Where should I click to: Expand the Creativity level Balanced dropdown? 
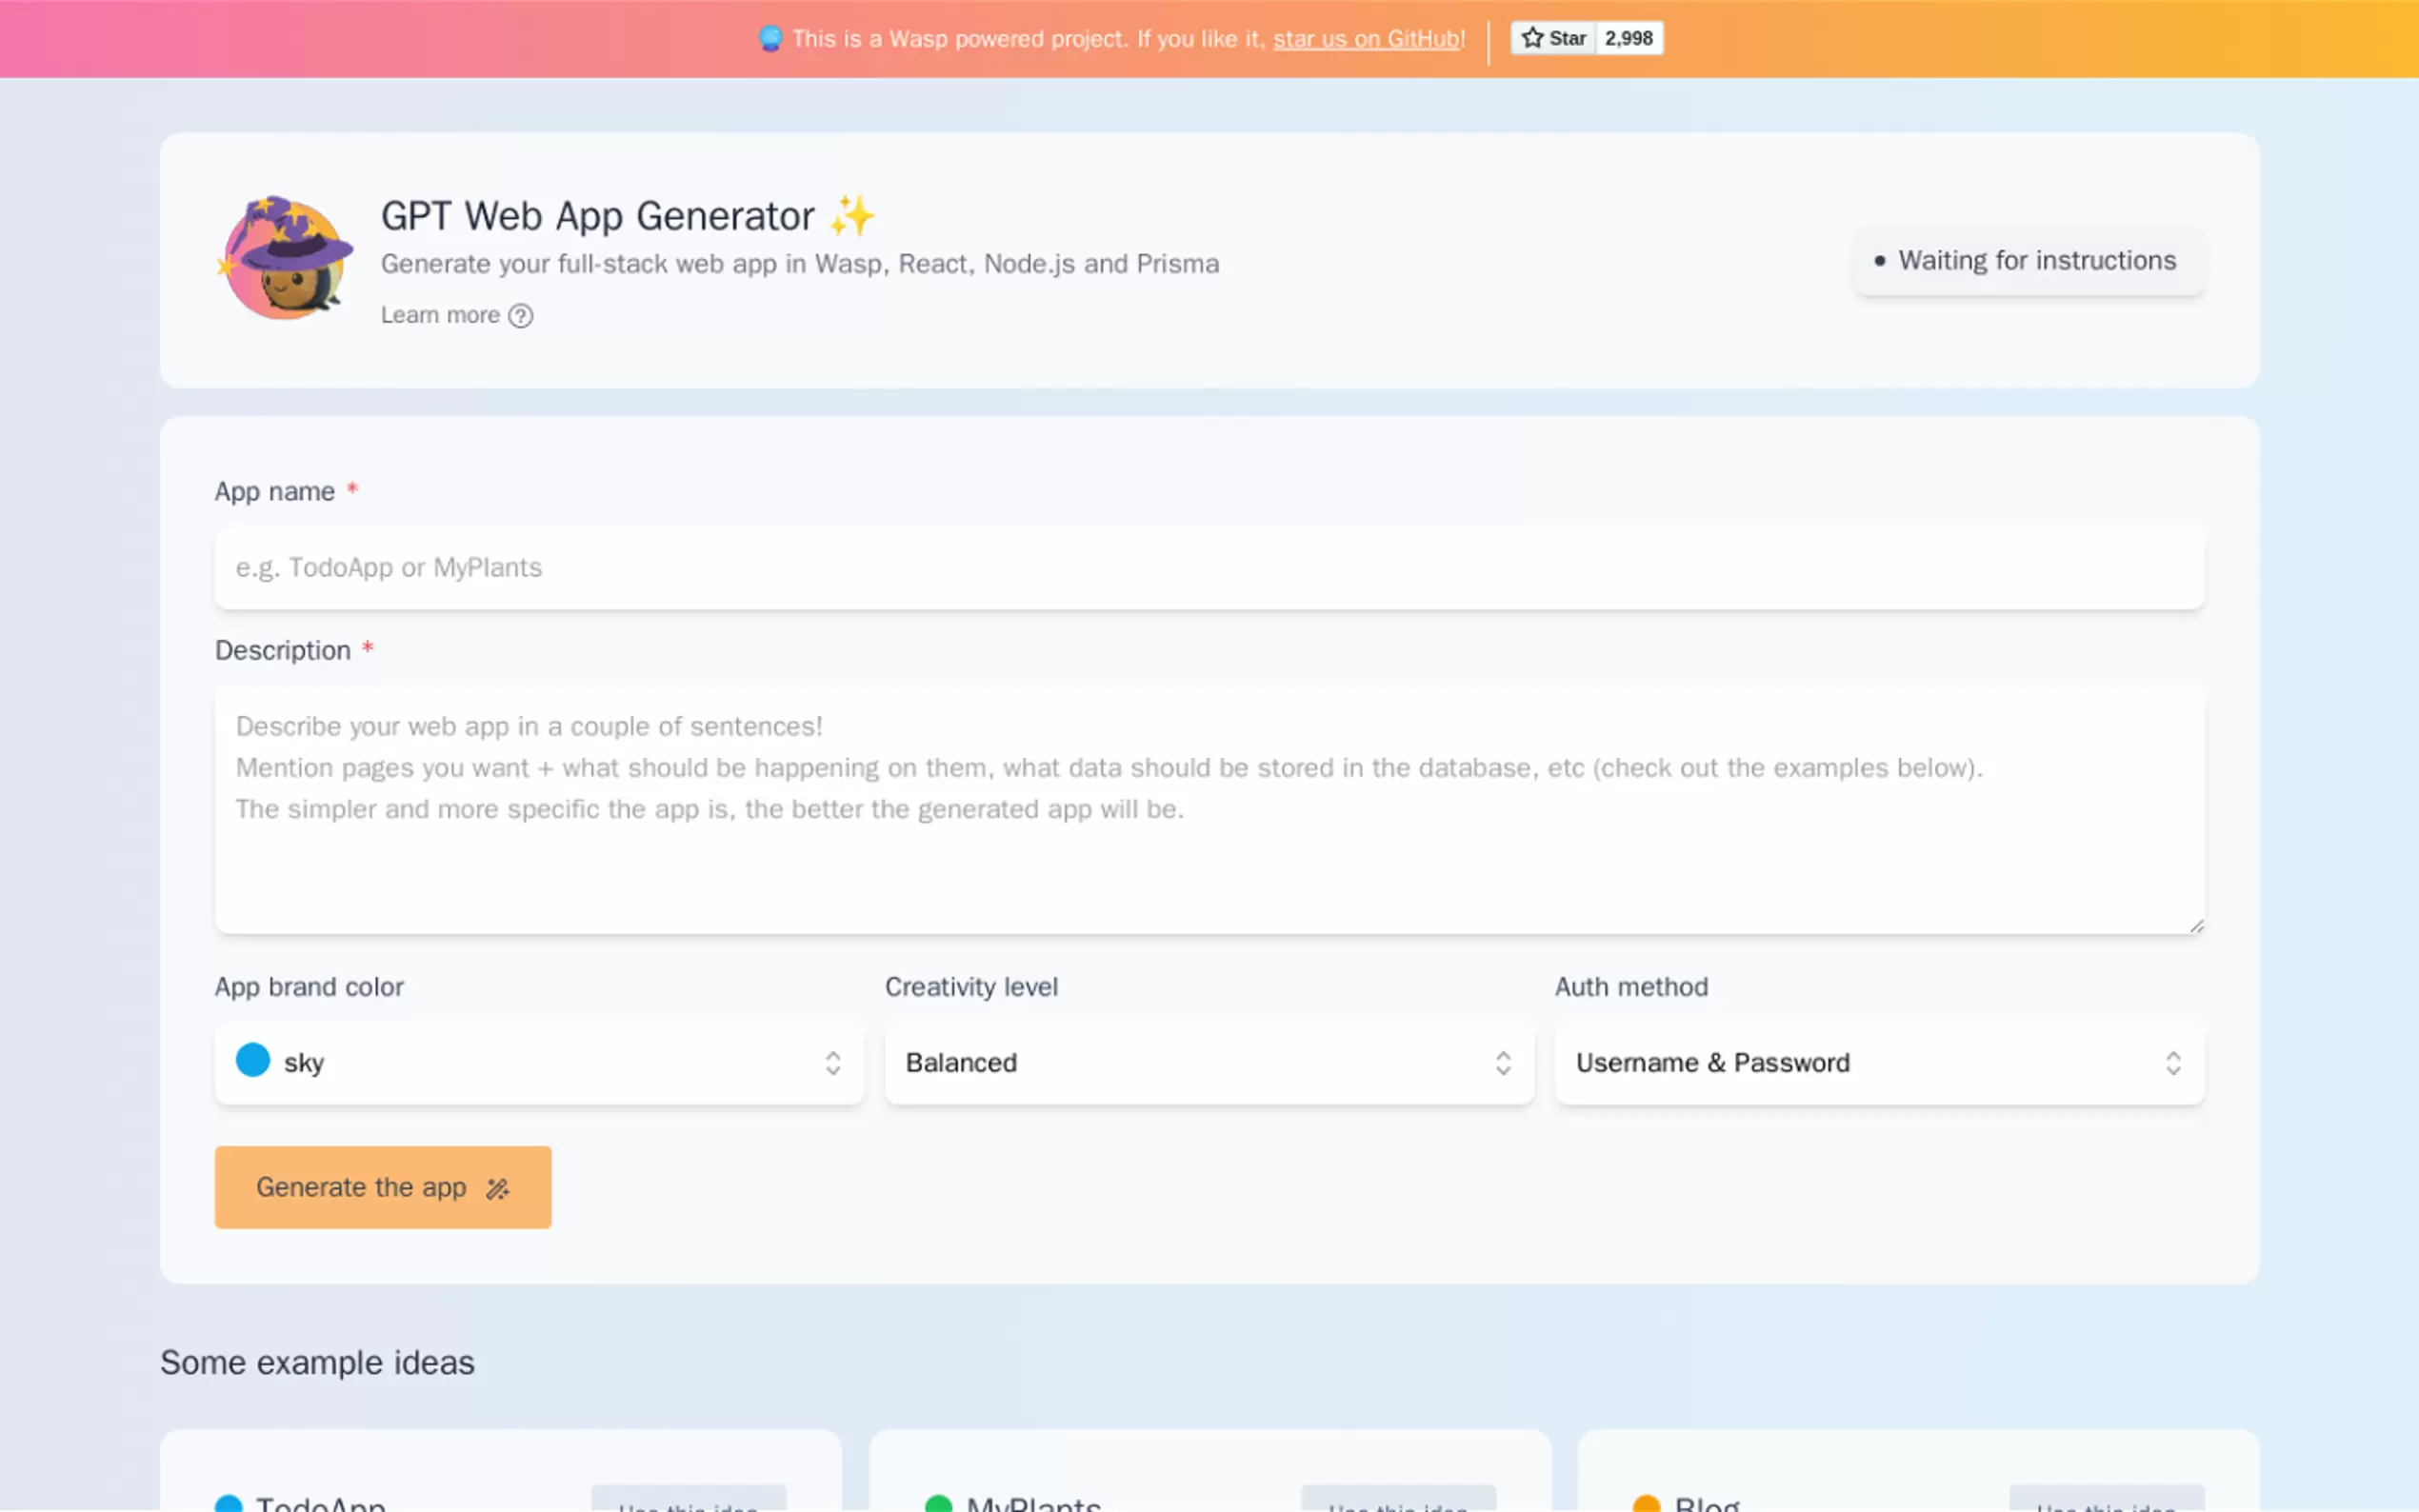tap(1208, 1063)
